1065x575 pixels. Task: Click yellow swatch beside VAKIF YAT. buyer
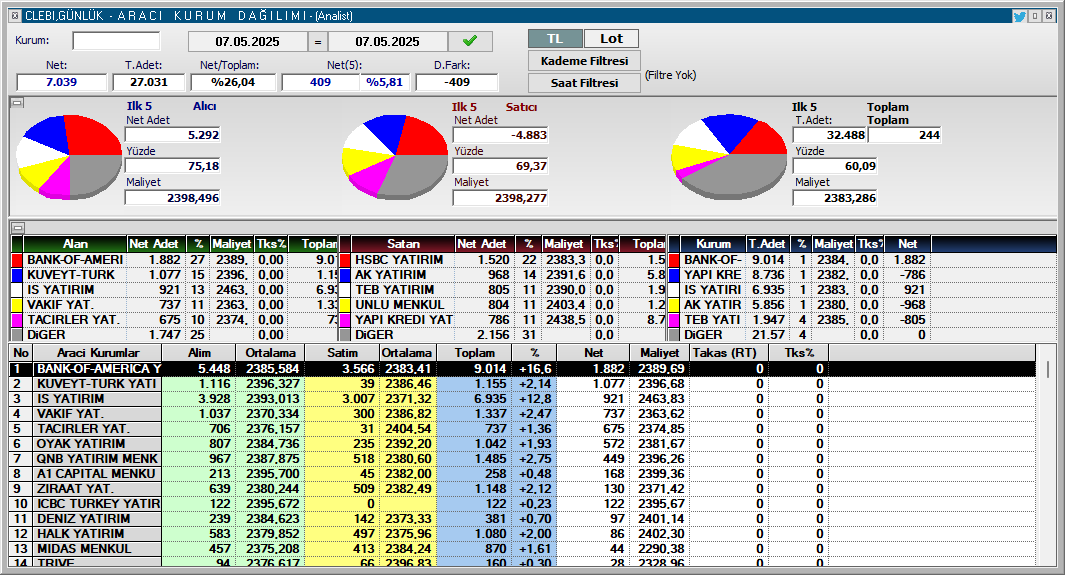18,305
